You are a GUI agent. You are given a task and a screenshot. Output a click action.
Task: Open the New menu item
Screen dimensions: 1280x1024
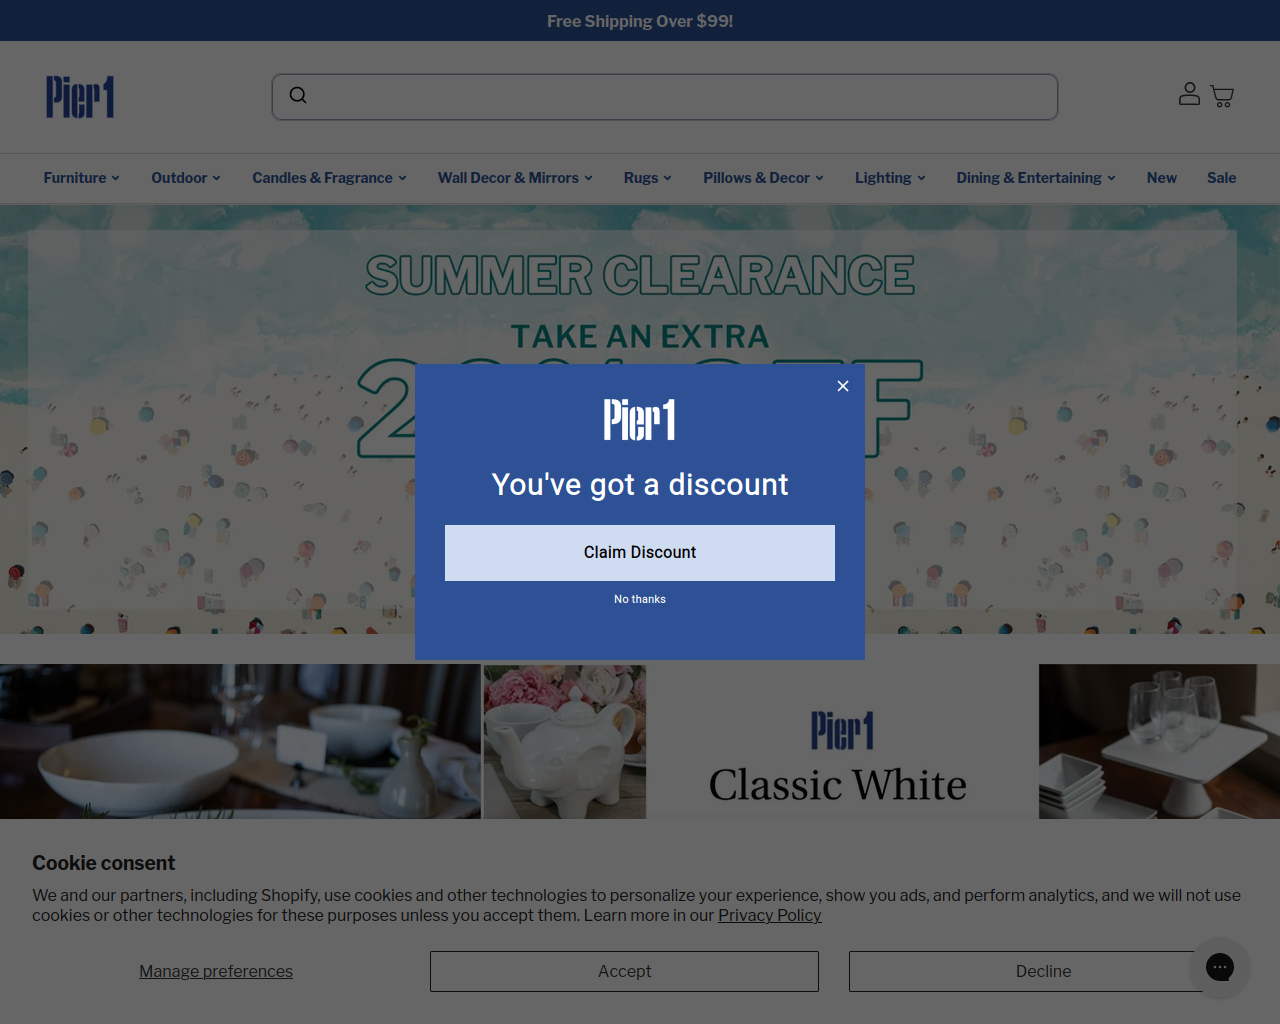[x=1161, y=178]
